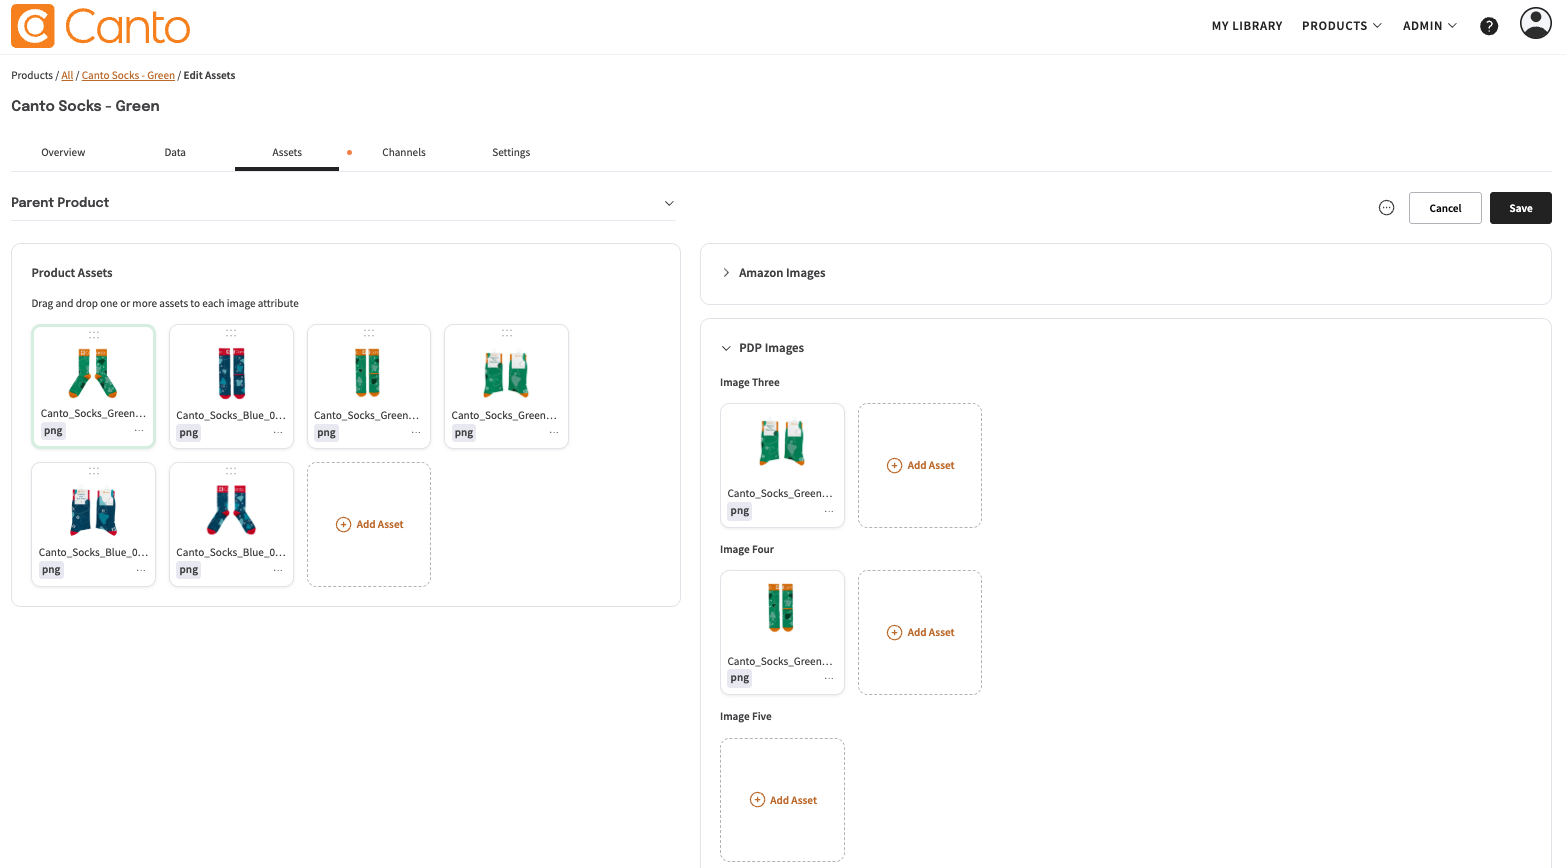Click the Image Five label

click(x=746, y=717)
